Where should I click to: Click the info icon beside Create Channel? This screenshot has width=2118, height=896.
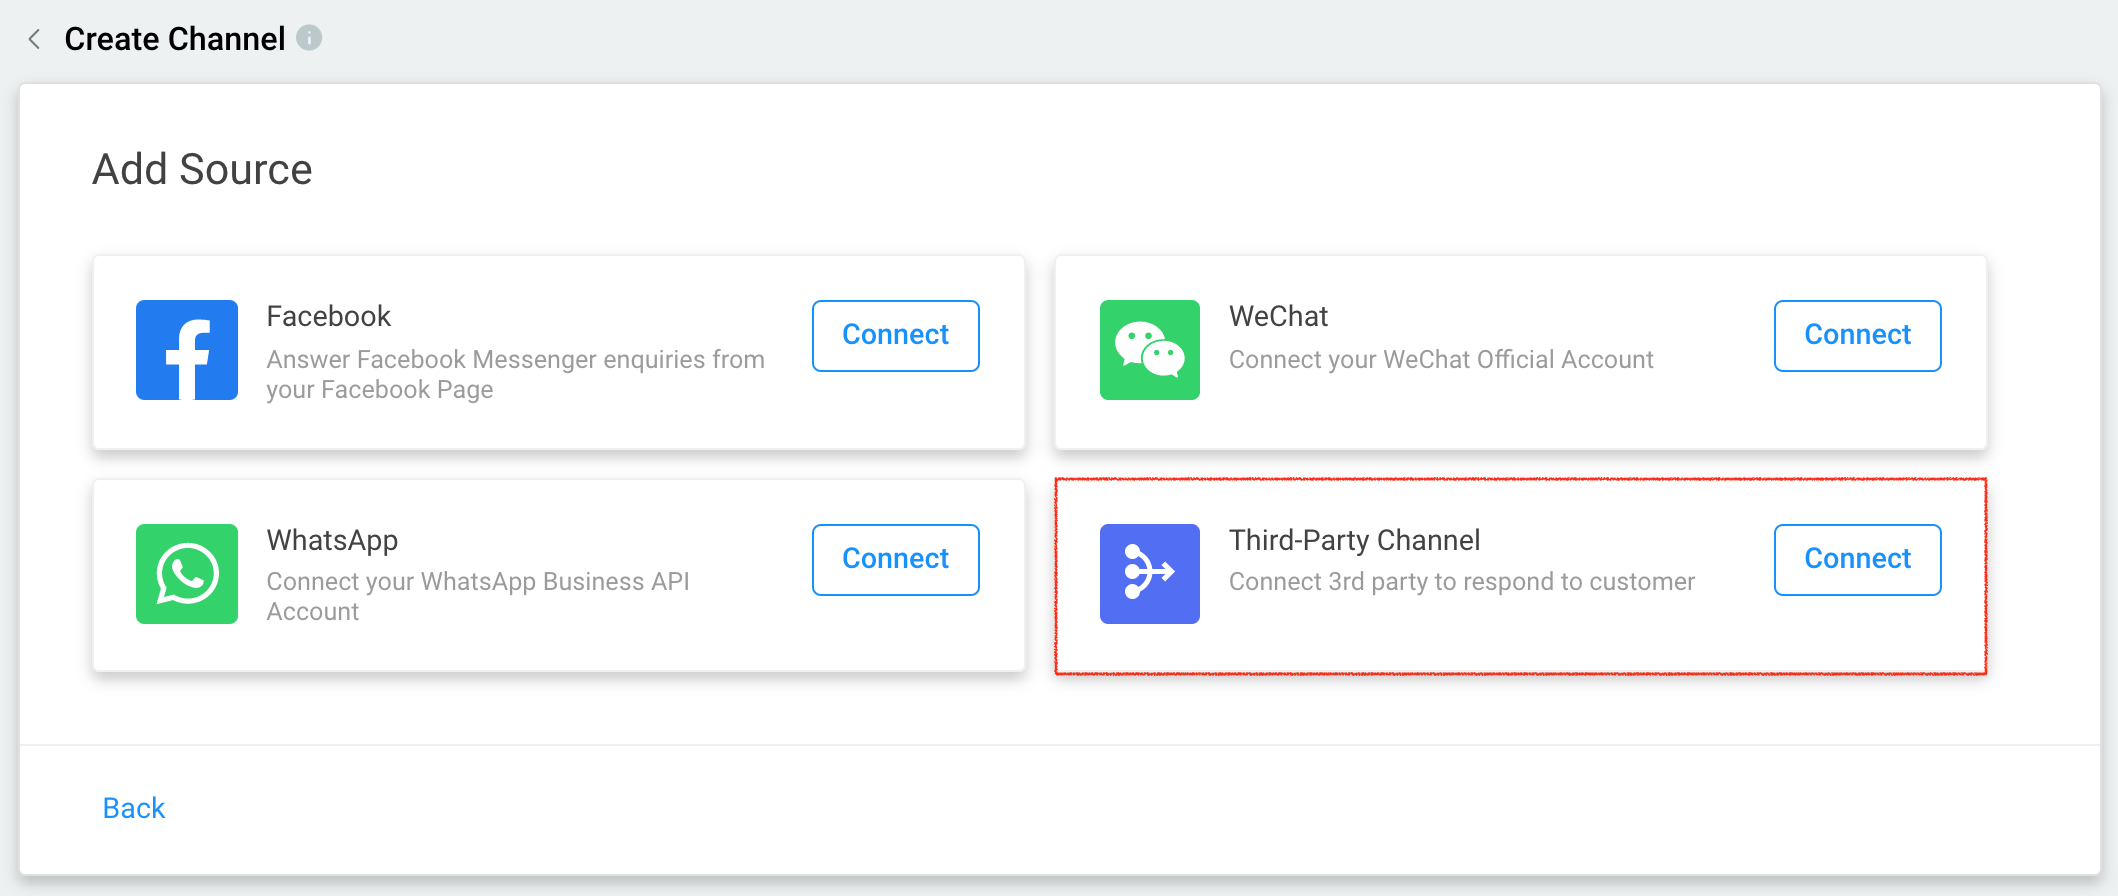point(310,38)
